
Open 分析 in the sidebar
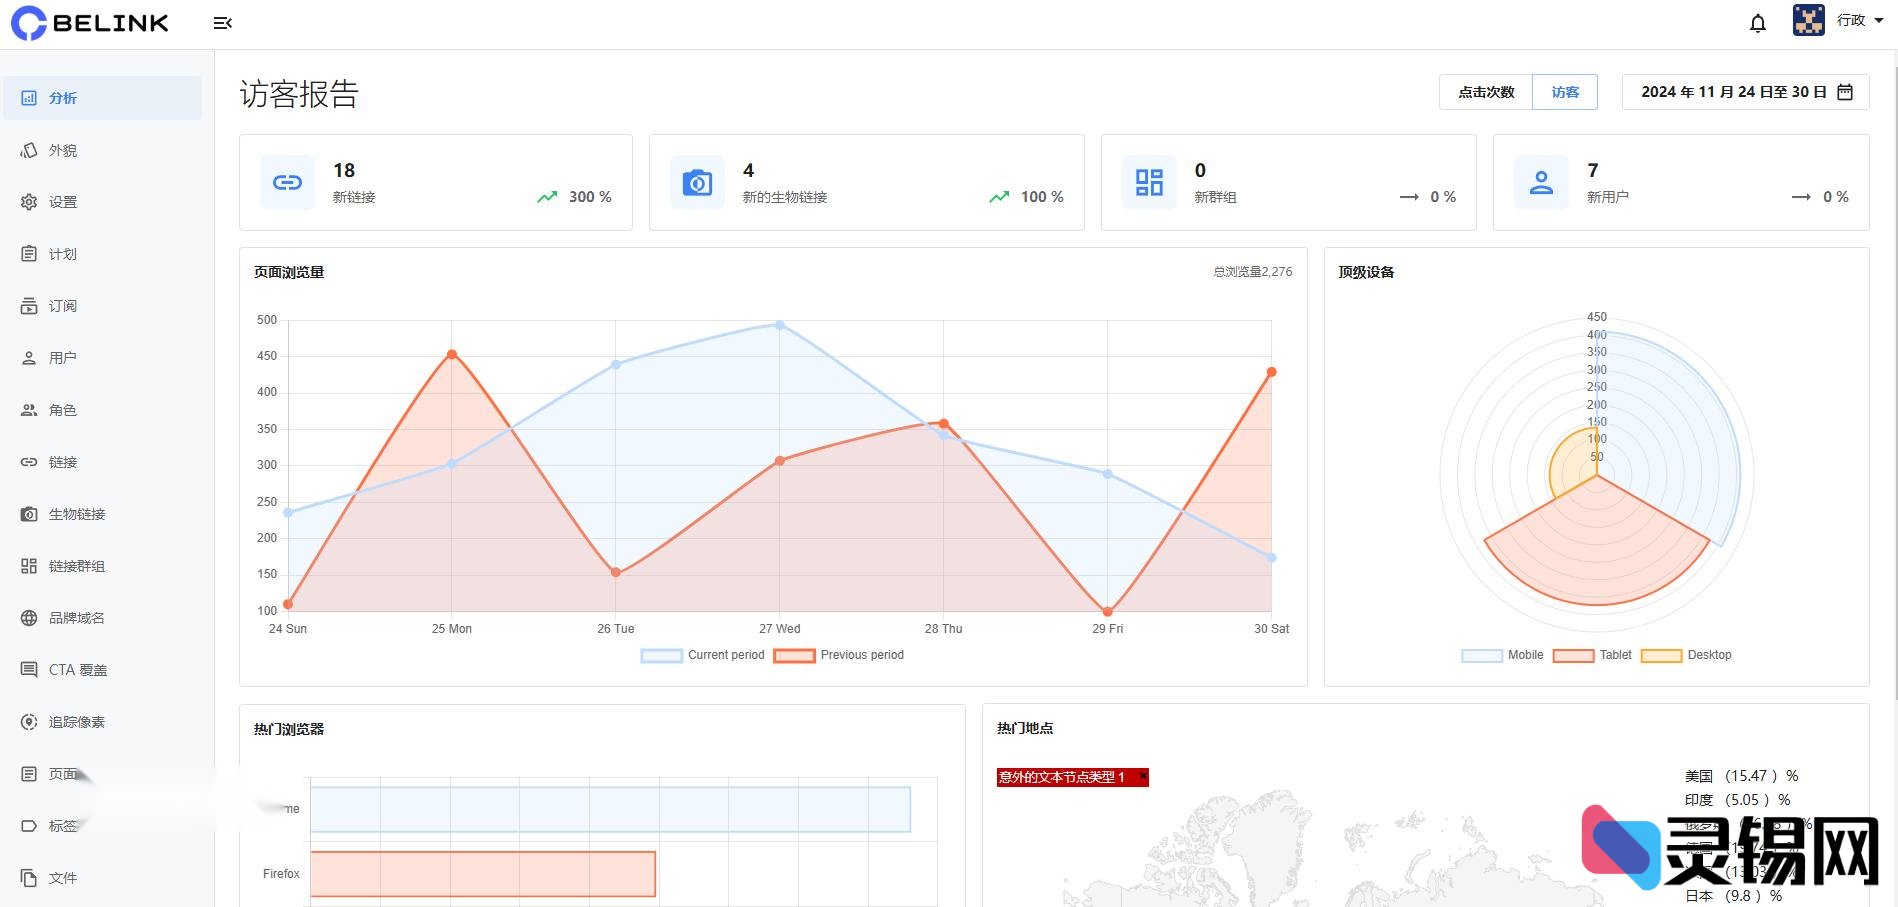tap(102, 98)
